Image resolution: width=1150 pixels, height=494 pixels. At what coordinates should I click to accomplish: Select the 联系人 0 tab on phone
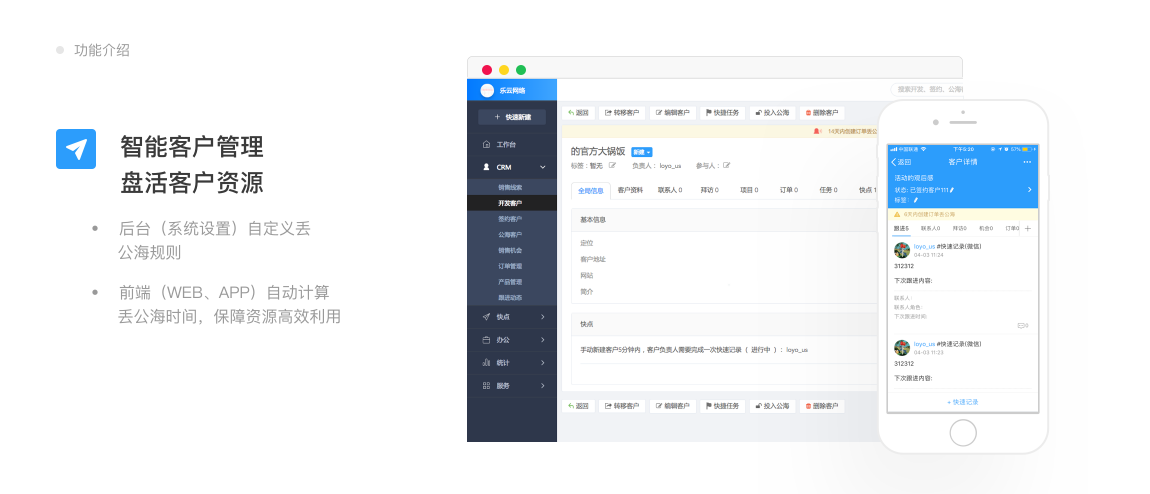(931, 229)
